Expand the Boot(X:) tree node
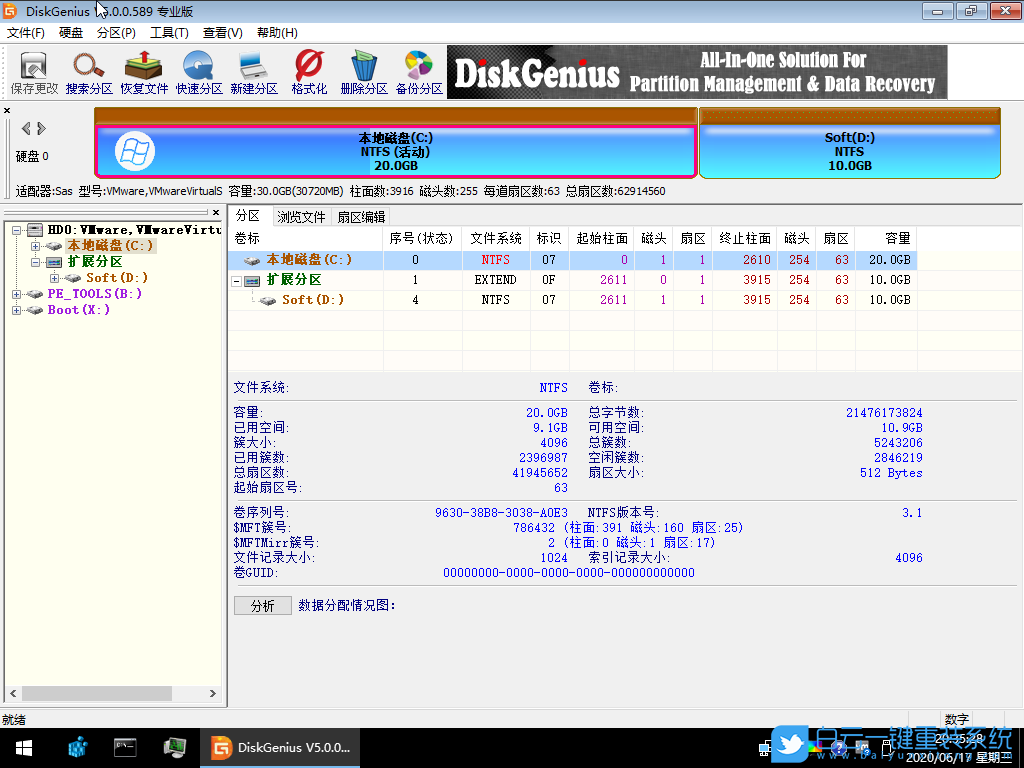The height and width of the screenshot is (768, 1024). click(17, 310)
